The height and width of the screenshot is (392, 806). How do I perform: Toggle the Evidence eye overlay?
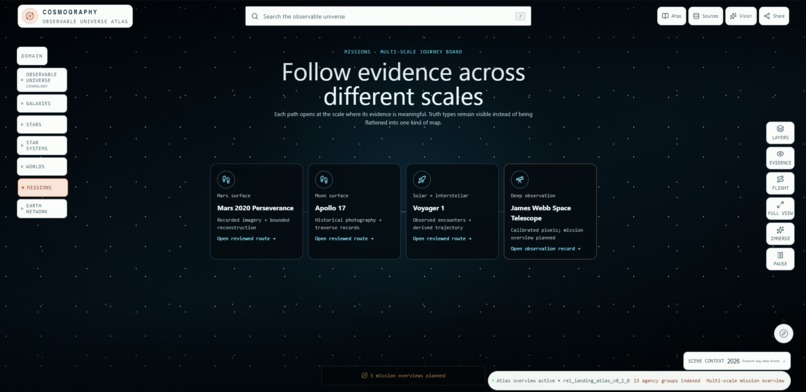[780, 158]
